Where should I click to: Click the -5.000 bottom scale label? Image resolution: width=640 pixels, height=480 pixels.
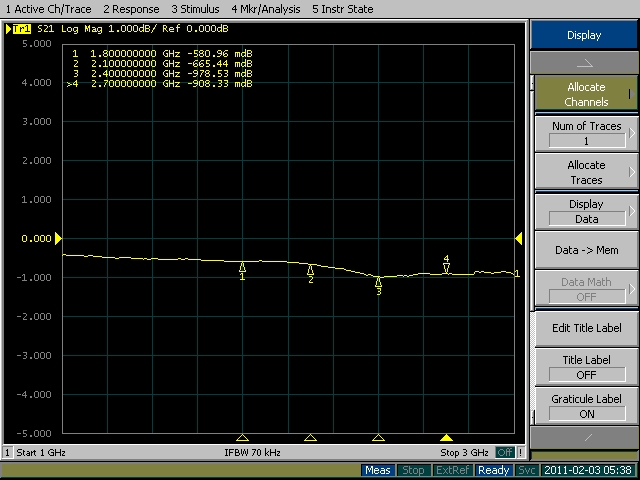tap(34, 433)
